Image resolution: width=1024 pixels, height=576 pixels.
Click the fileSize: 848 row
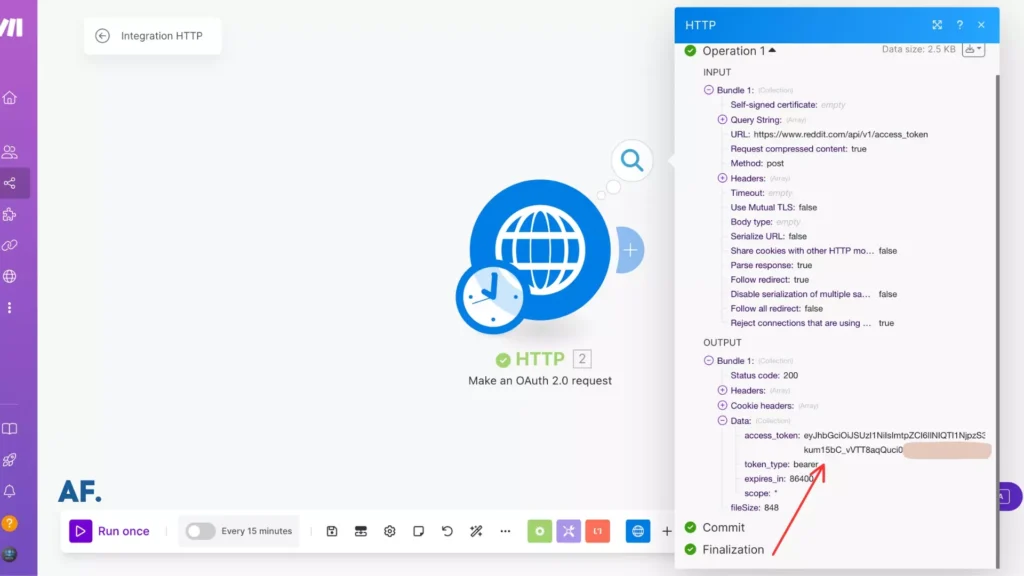(754, 507)
